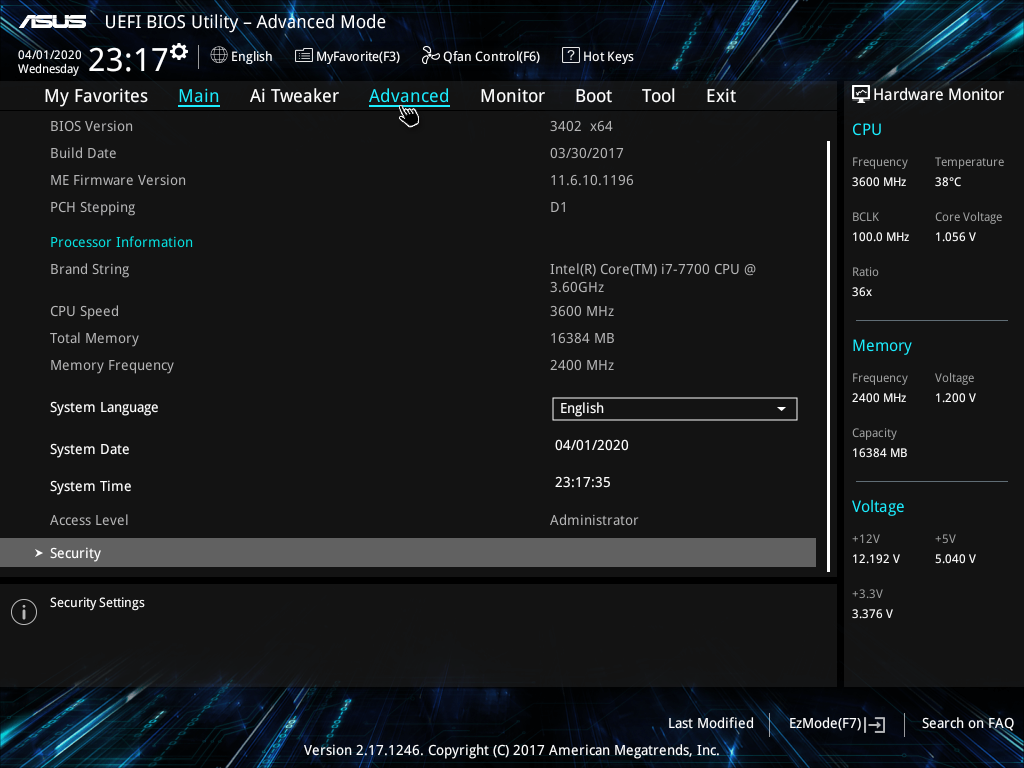Click the 38°C temperature reading
The height and width of the screenshot is (768, 1024).
948,182
